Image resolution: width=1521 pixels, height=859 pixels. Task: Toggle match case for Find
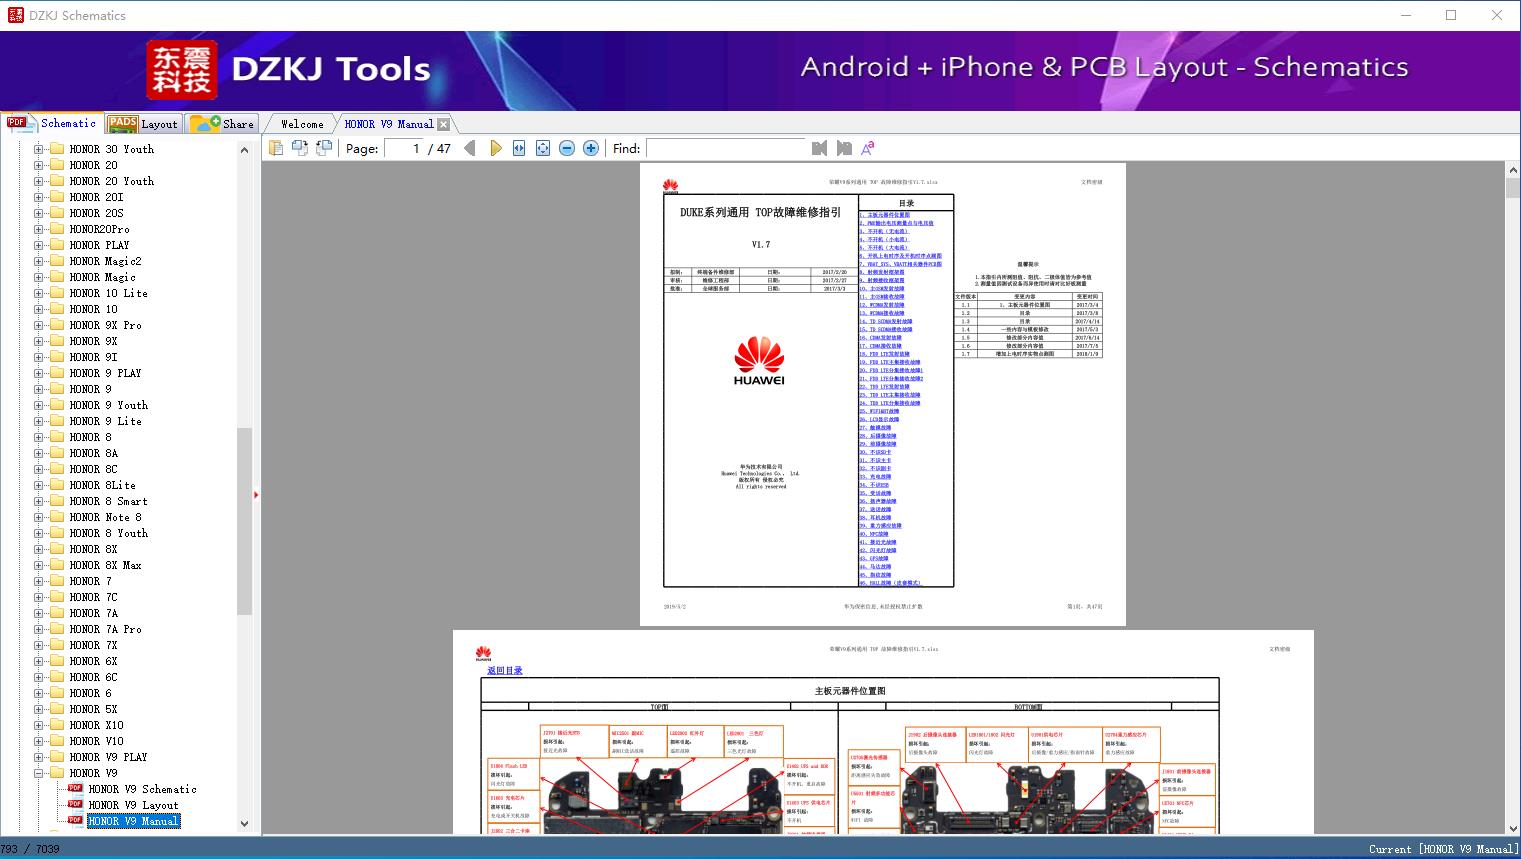point(868,148)
